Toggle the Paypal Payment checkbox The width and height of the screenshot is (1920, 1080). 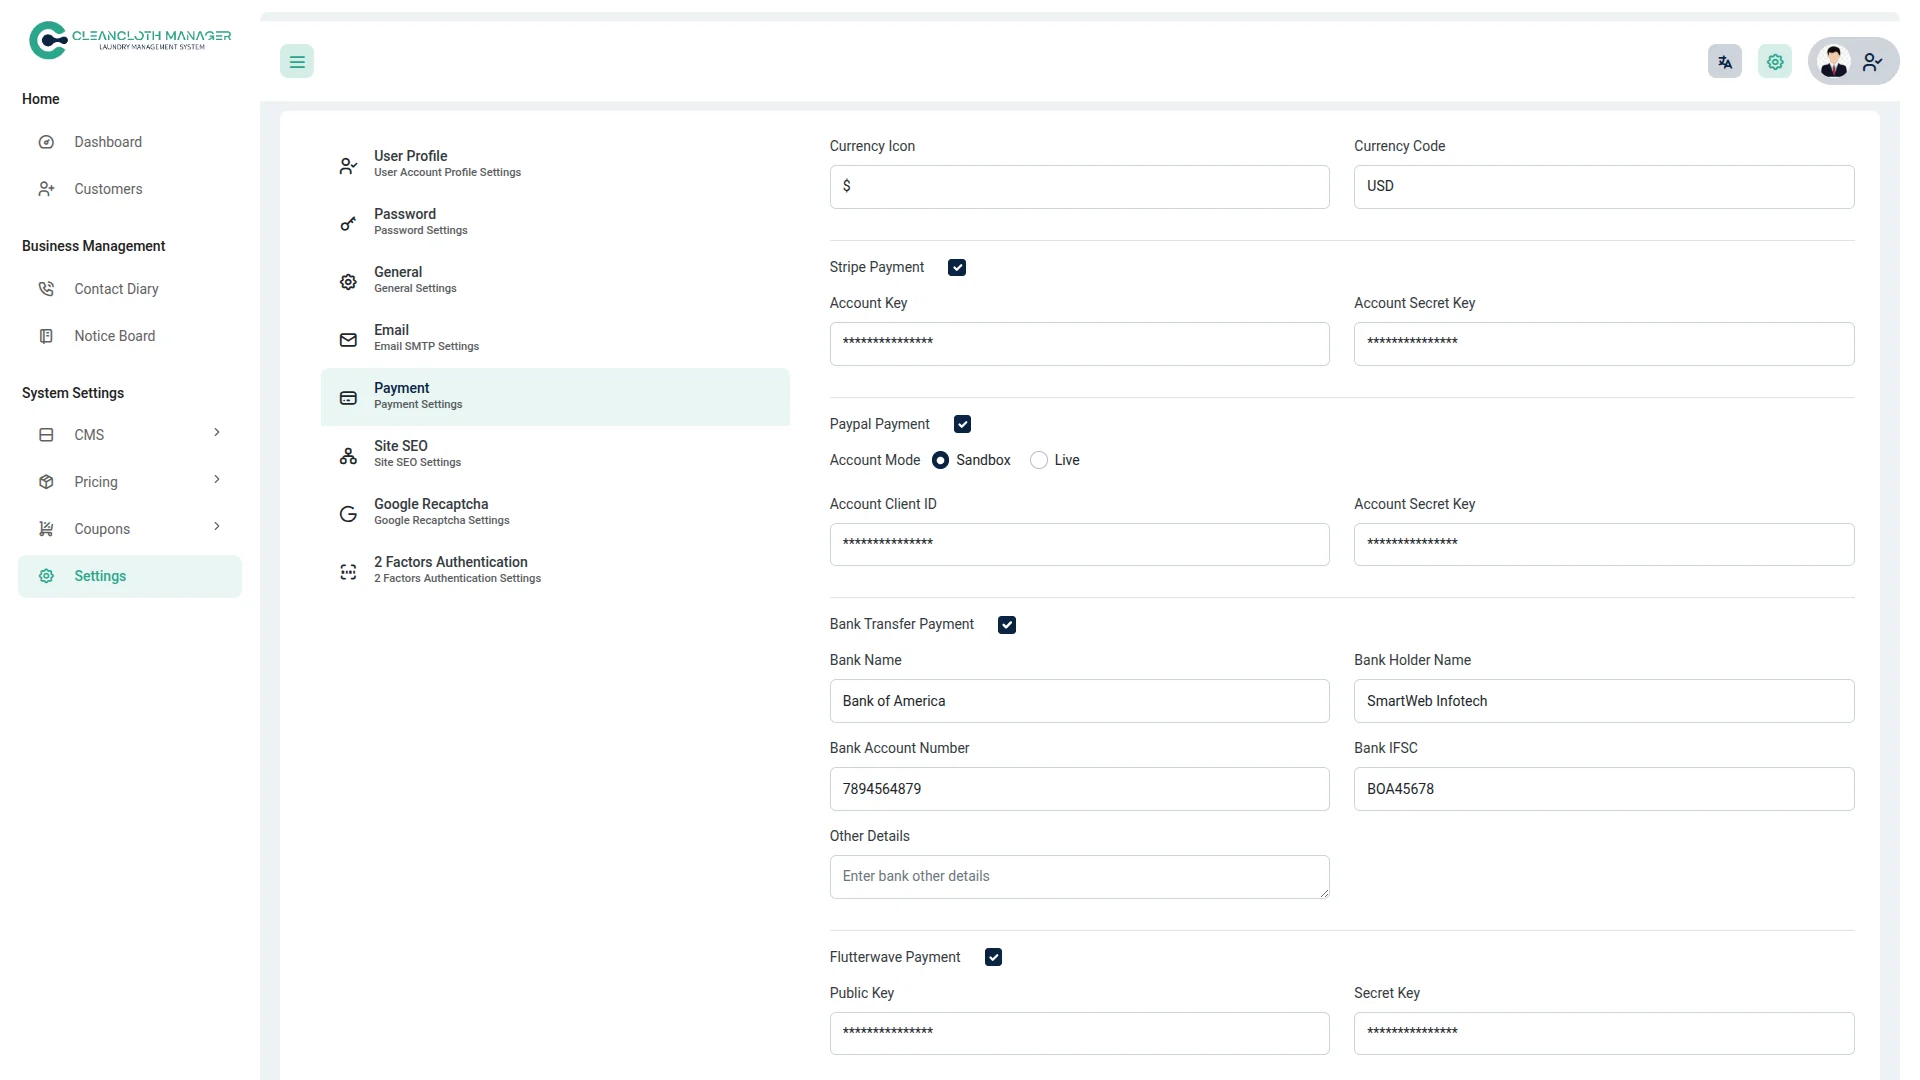click(x=962, y=425)
